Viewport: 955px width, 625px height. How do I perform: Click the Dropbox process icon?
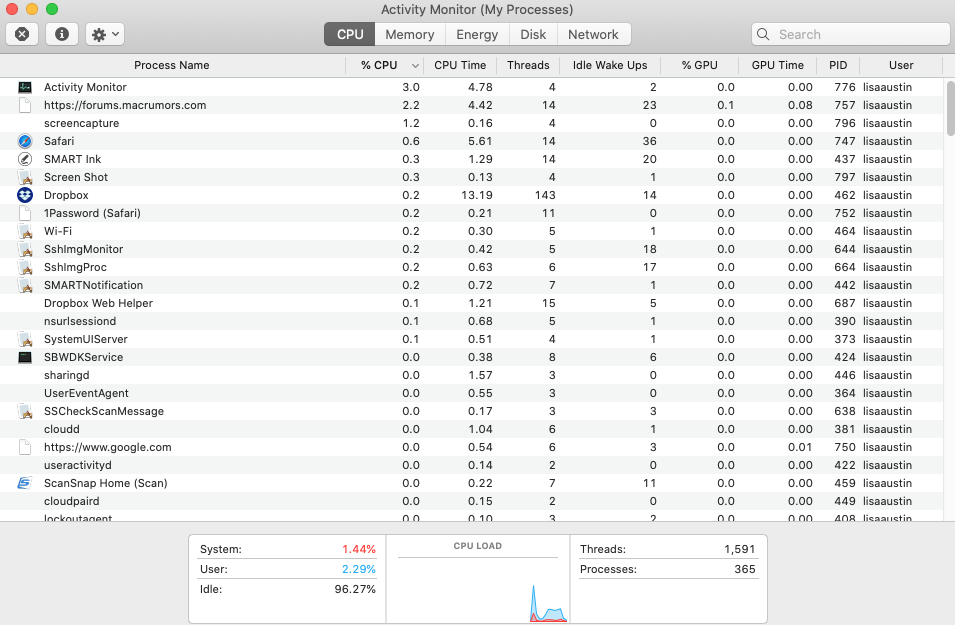tap(25, 195)
